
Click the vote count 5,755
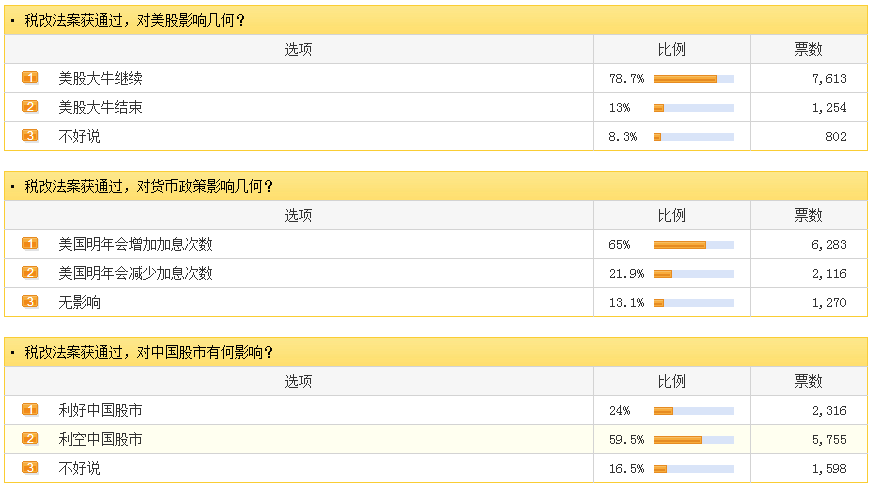829,440
